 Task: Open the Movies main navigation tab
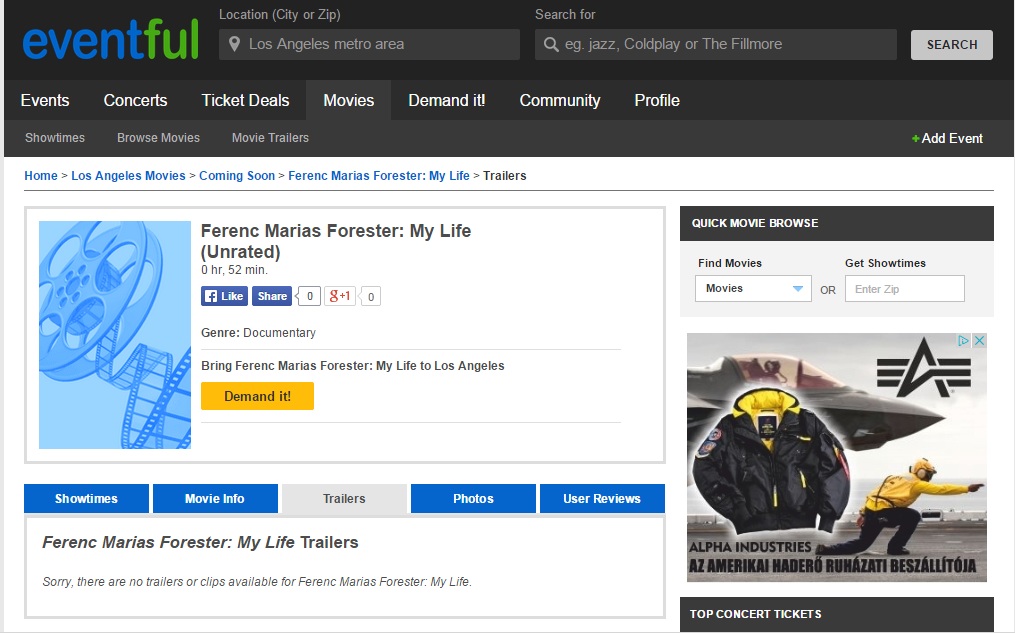348,100
